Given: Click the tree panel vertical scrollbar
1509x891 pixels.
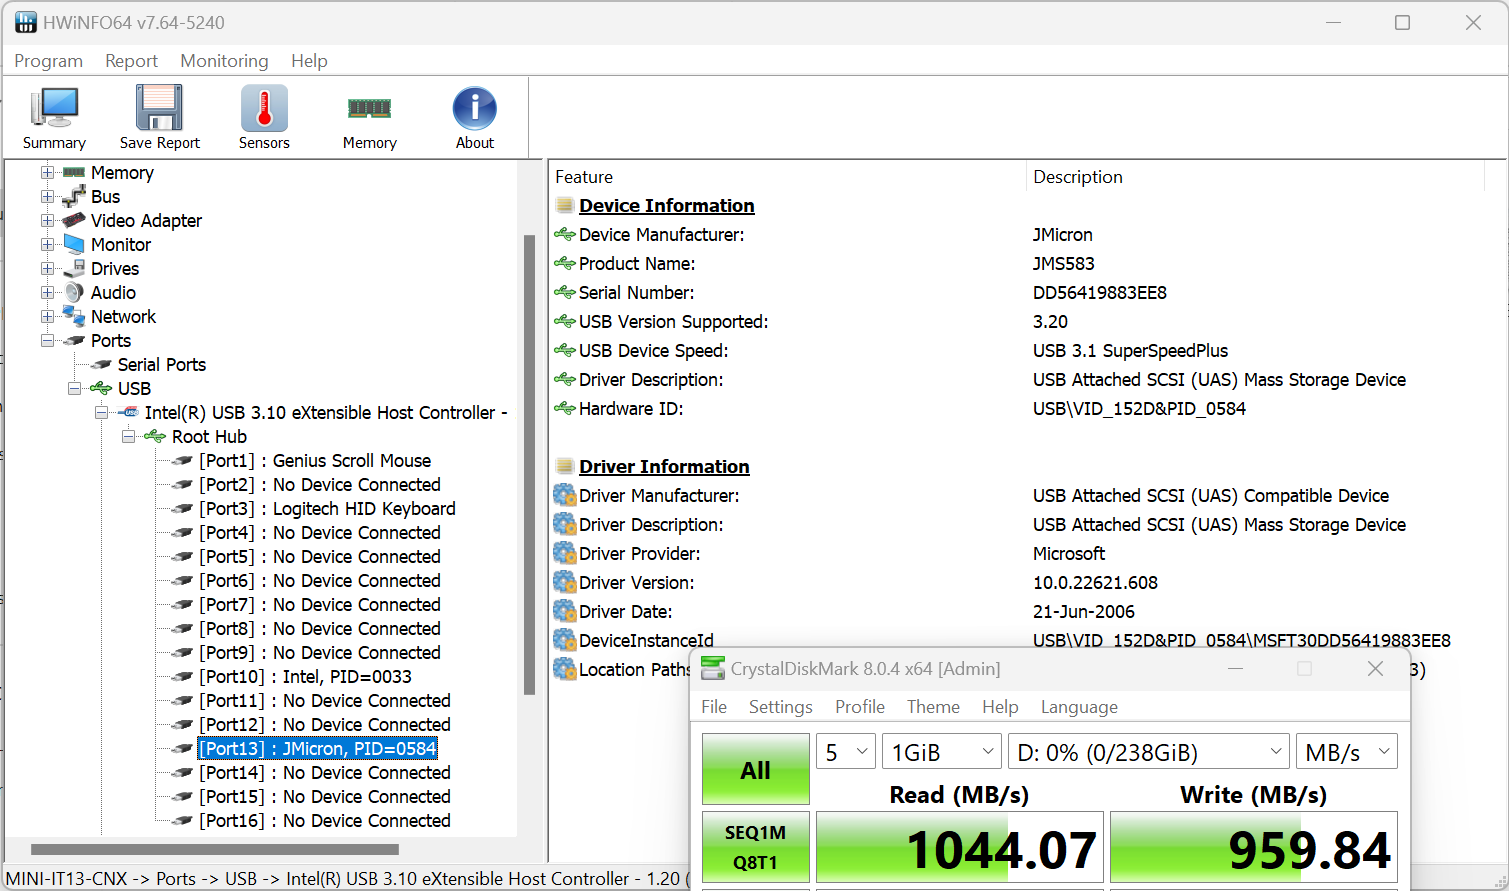Looking at the screenshot, I should pyautogui.click(x=529, y=464).
